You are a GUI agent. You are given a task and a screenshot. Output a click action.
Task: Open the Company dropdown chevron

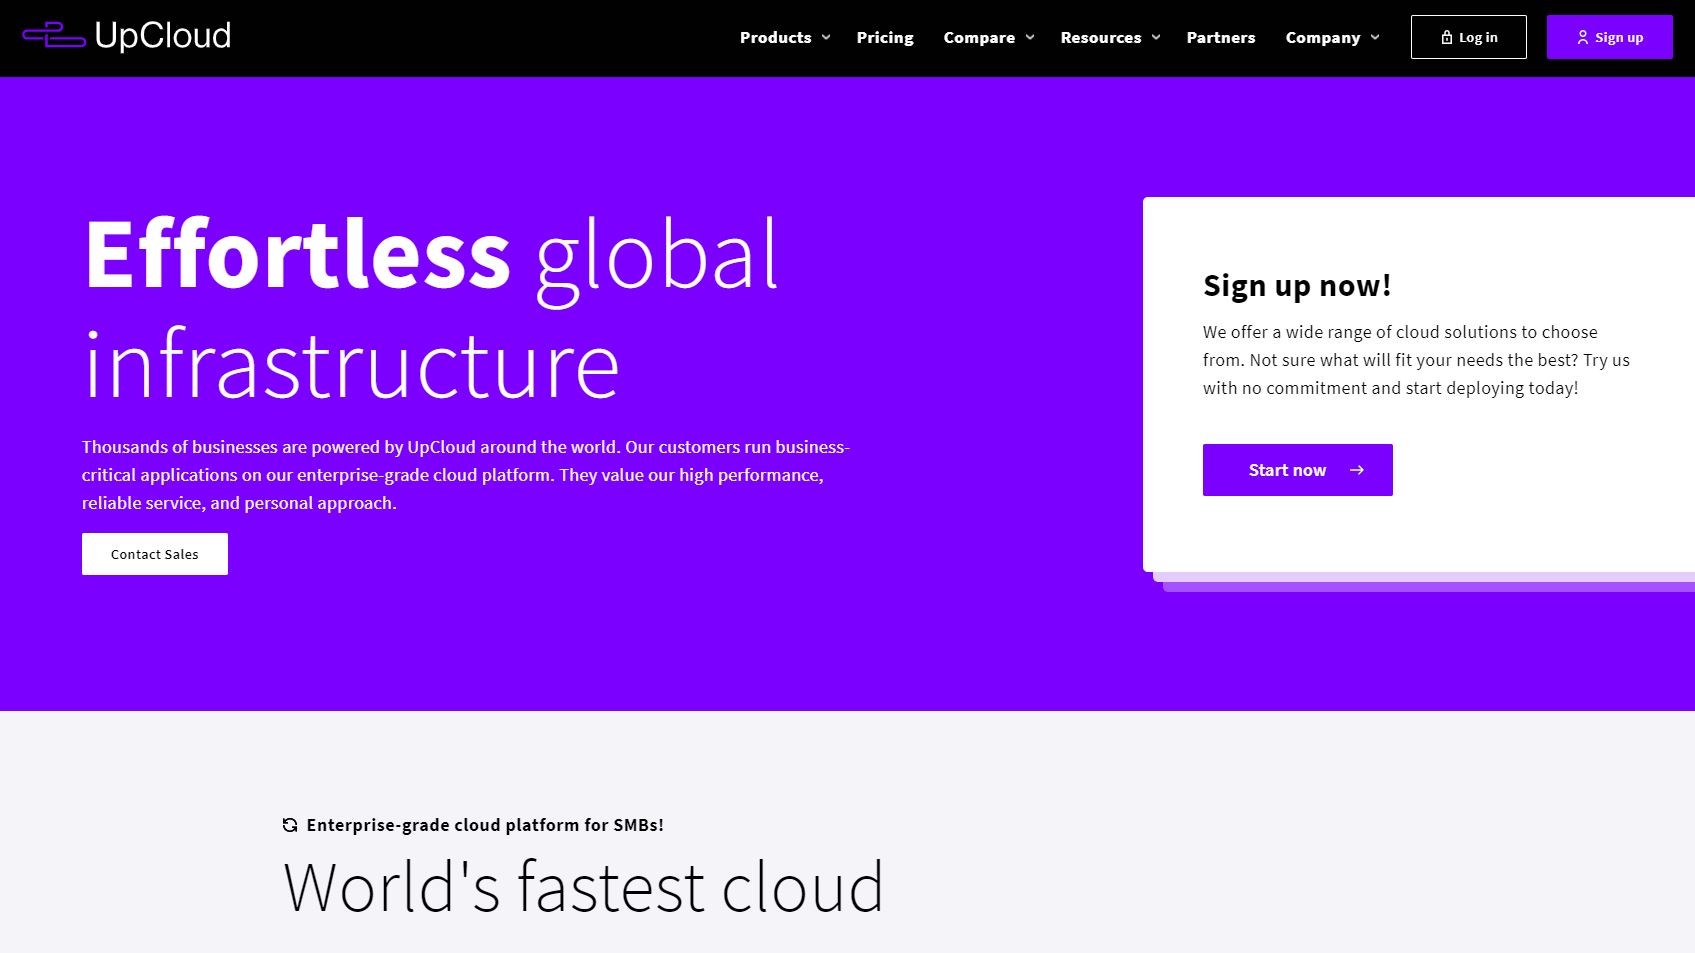tap(1375, 37)
